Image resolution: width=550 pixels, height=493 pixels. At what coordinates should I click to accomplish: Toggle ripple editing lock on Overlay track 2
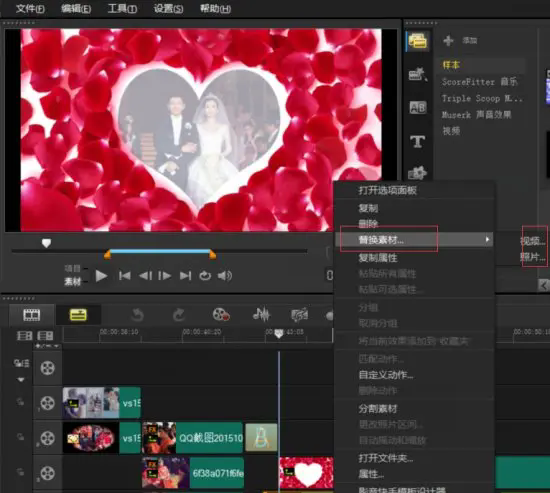21,437
